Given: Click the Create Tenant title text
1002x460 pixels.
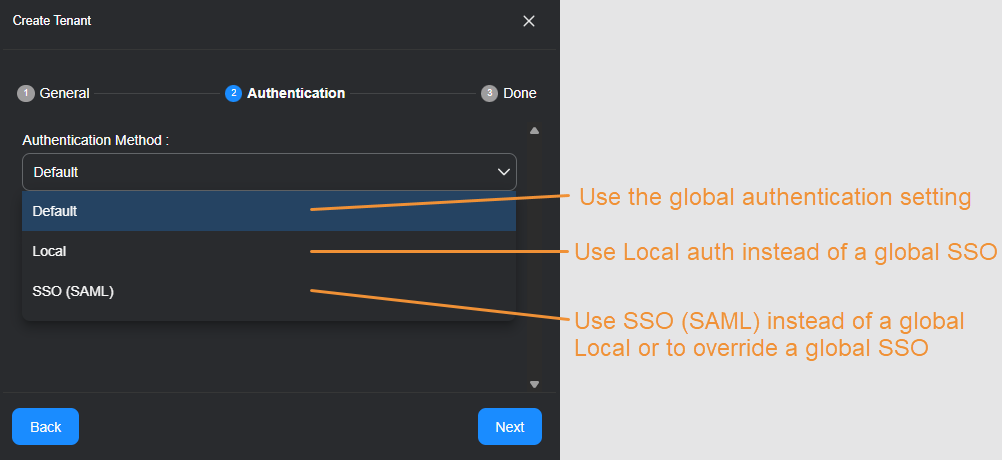Looking at the screenshot, I should pos(52,21).
